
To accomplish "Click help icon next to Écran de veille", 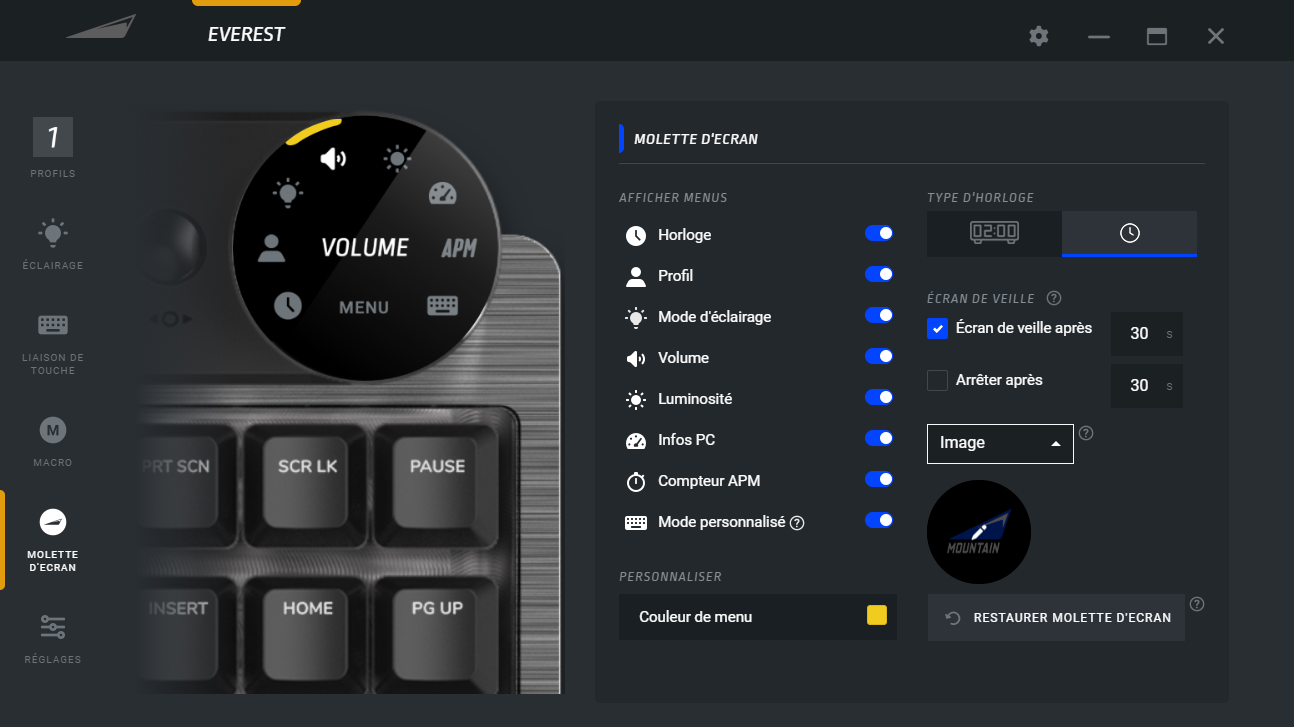I will 1053,298.
